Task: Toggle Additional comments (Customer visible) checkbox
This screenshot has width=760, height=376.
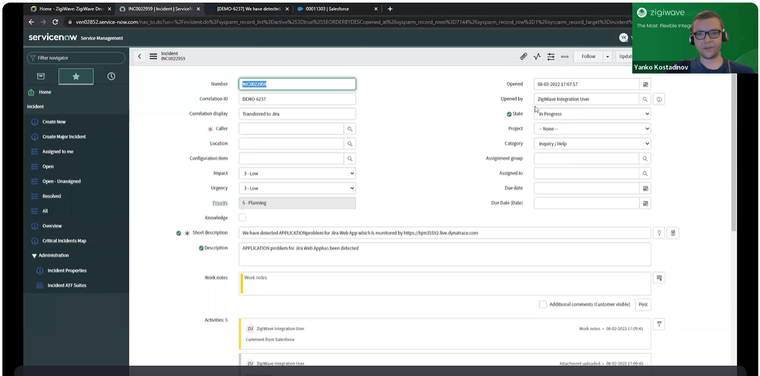Action: (x=543, y=304)
